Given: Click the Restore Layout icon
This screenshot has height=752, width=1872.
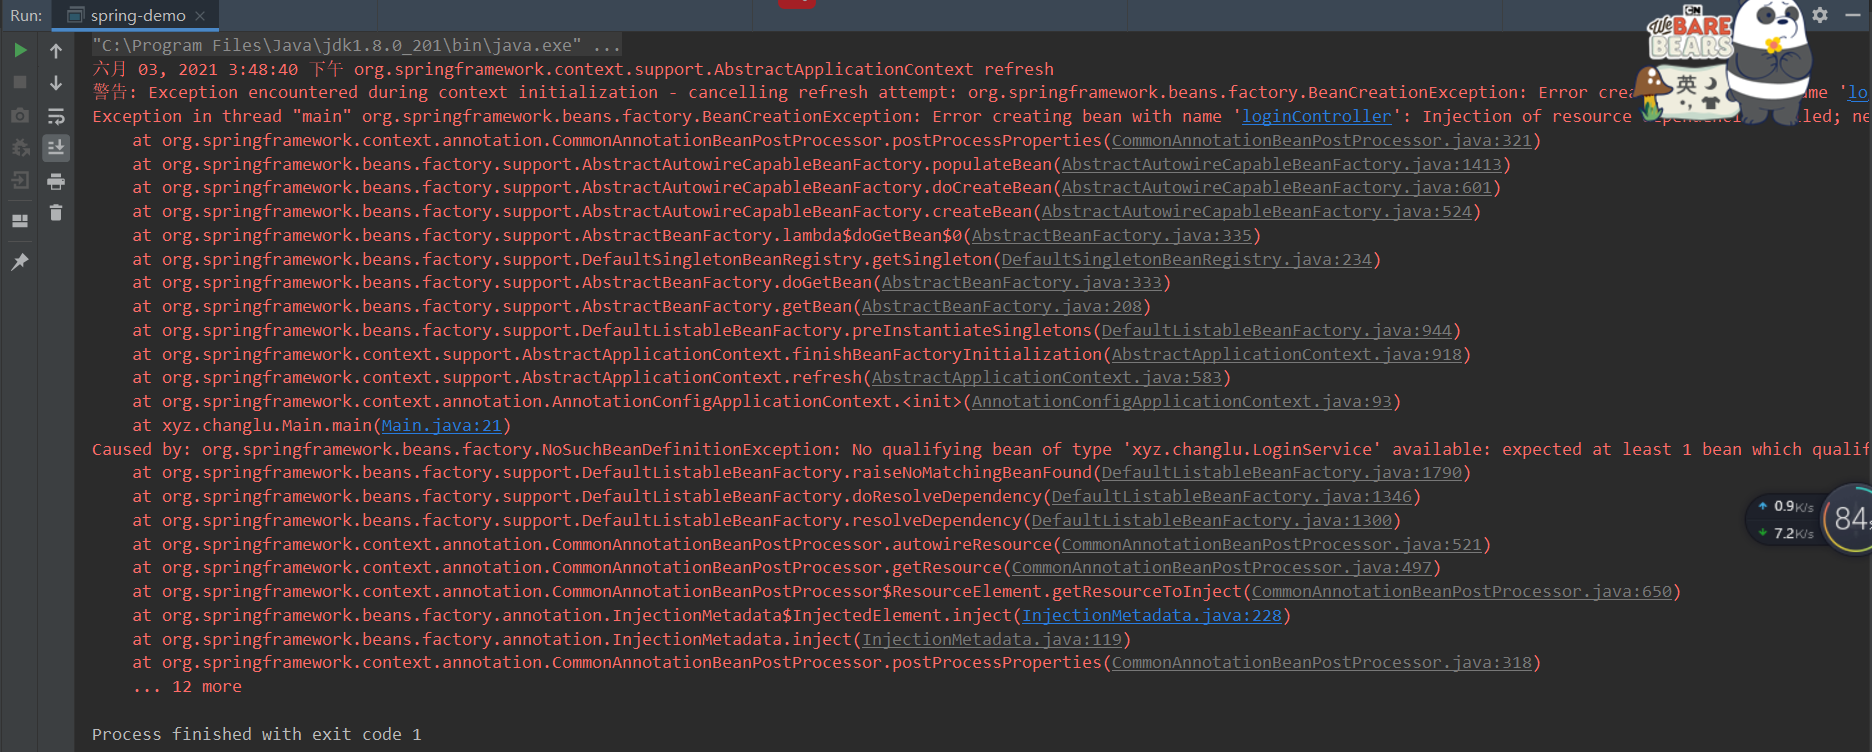Looking at the screenshot, I should click(20, 221).
